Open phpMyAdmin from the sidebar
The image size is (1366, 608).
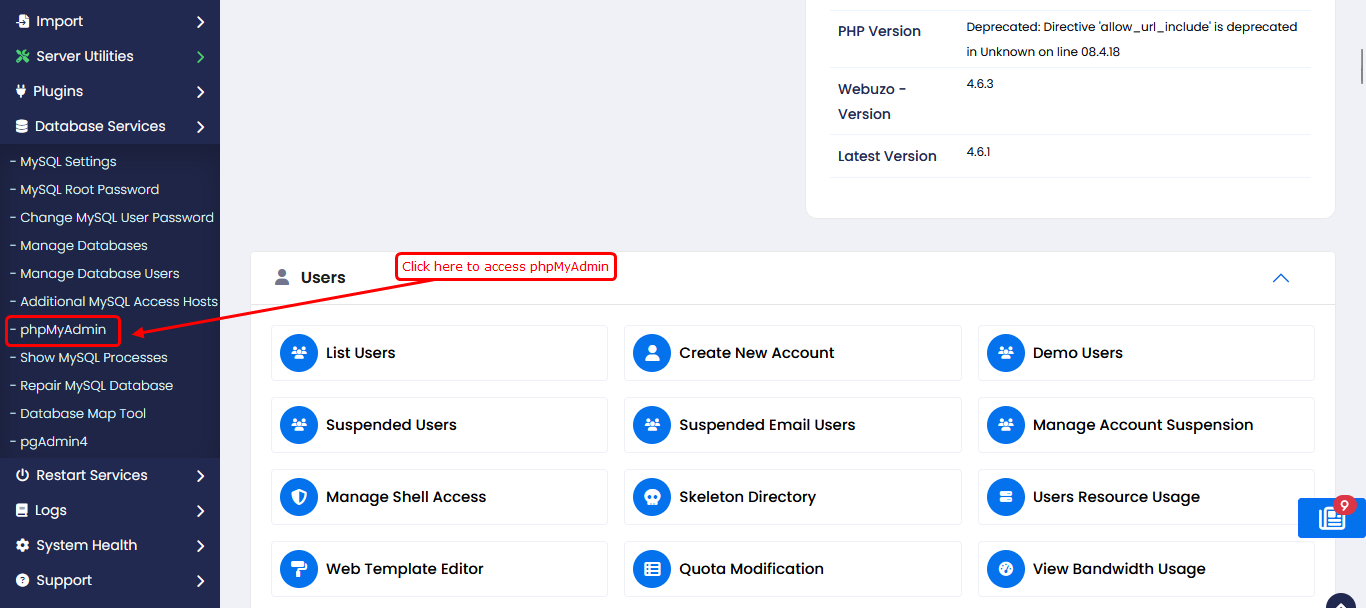tap(63, 330)
